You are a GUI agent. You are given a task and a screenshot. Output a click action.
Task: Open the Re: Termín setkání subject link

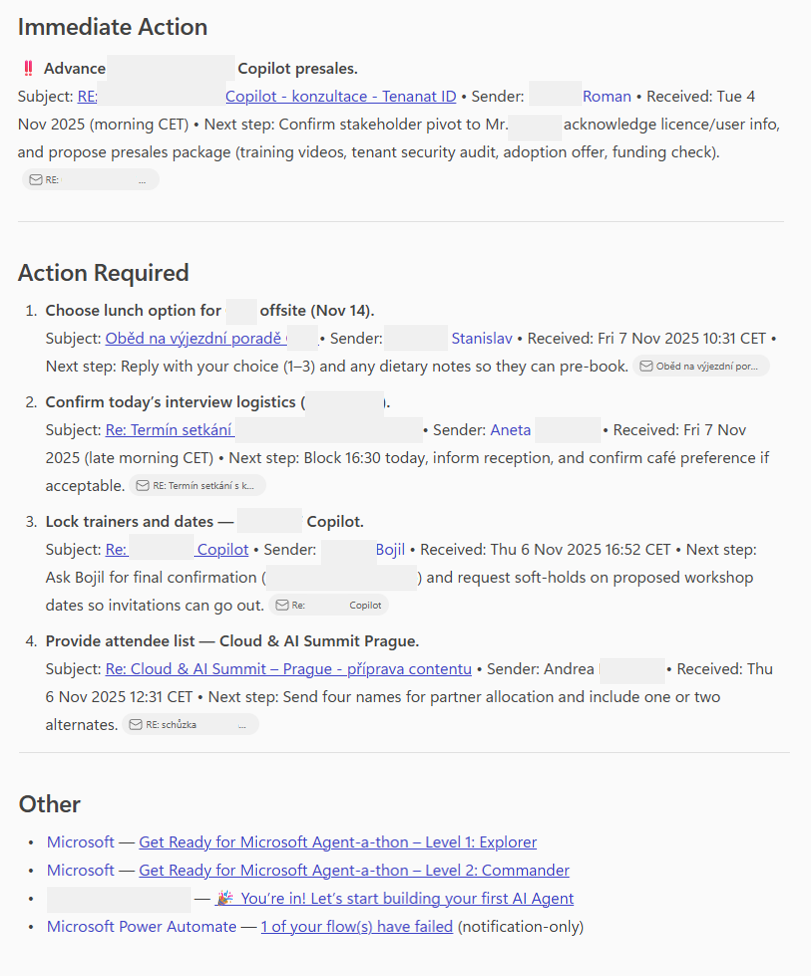pyautogui.click(x=169, y=430)
